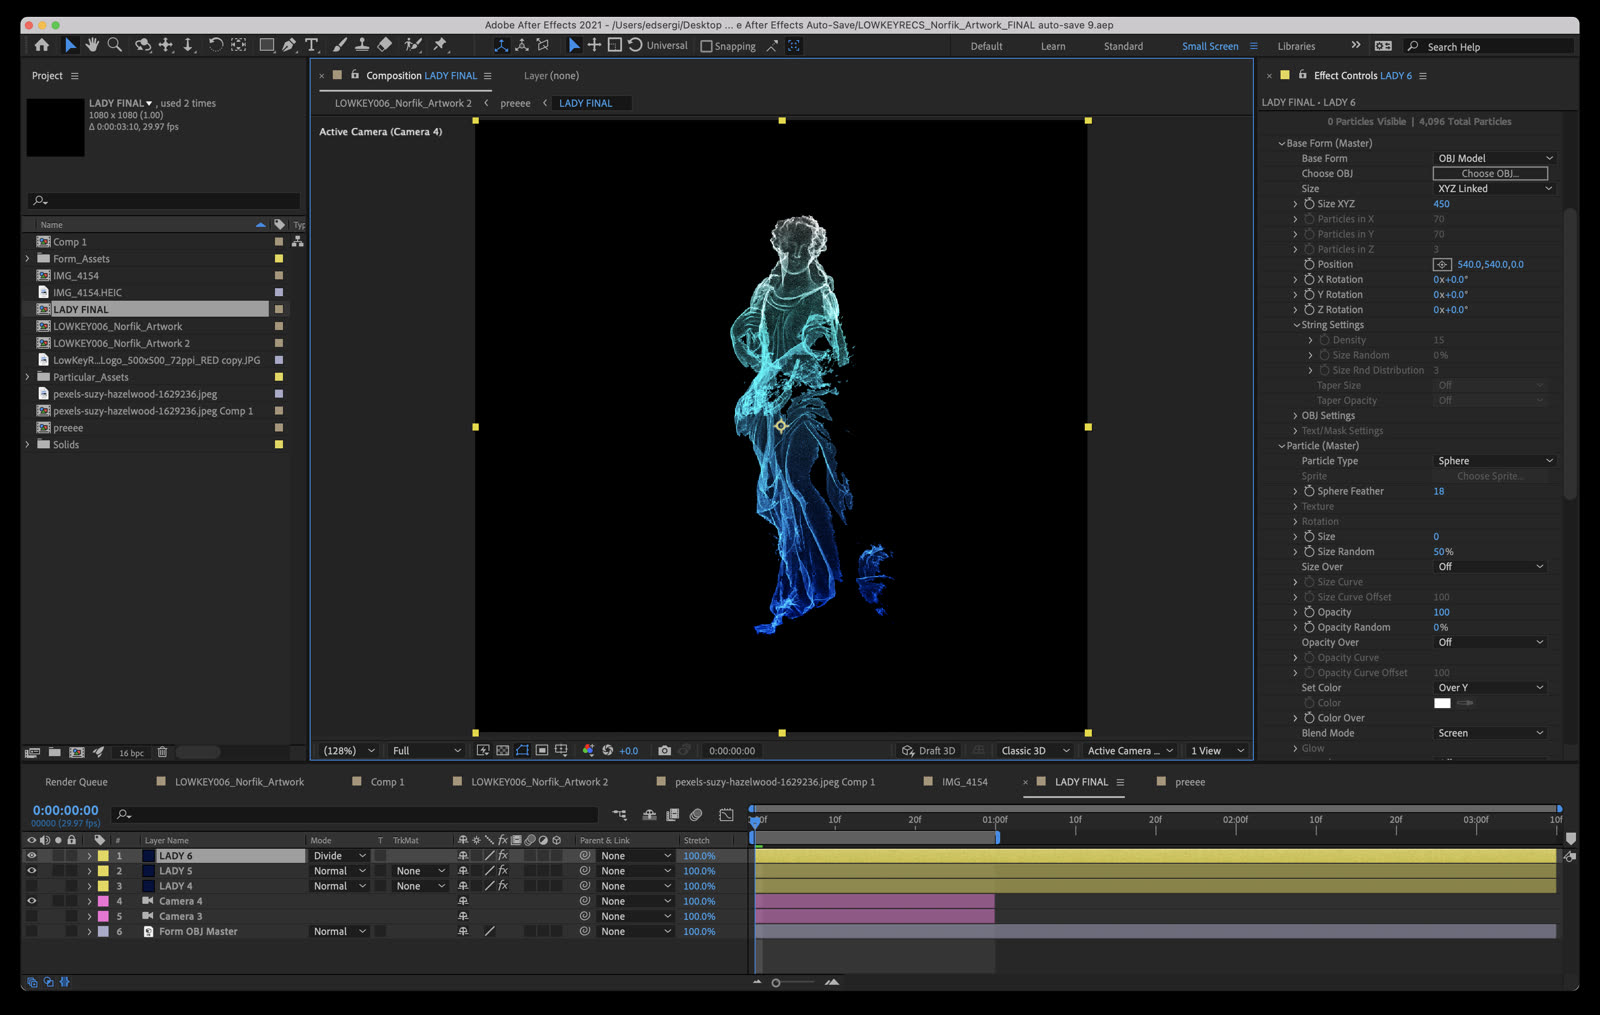This screenshot has height=1015, width=1600.
Task: Open the Set Color dropdown
Action: coord(1491,688)
